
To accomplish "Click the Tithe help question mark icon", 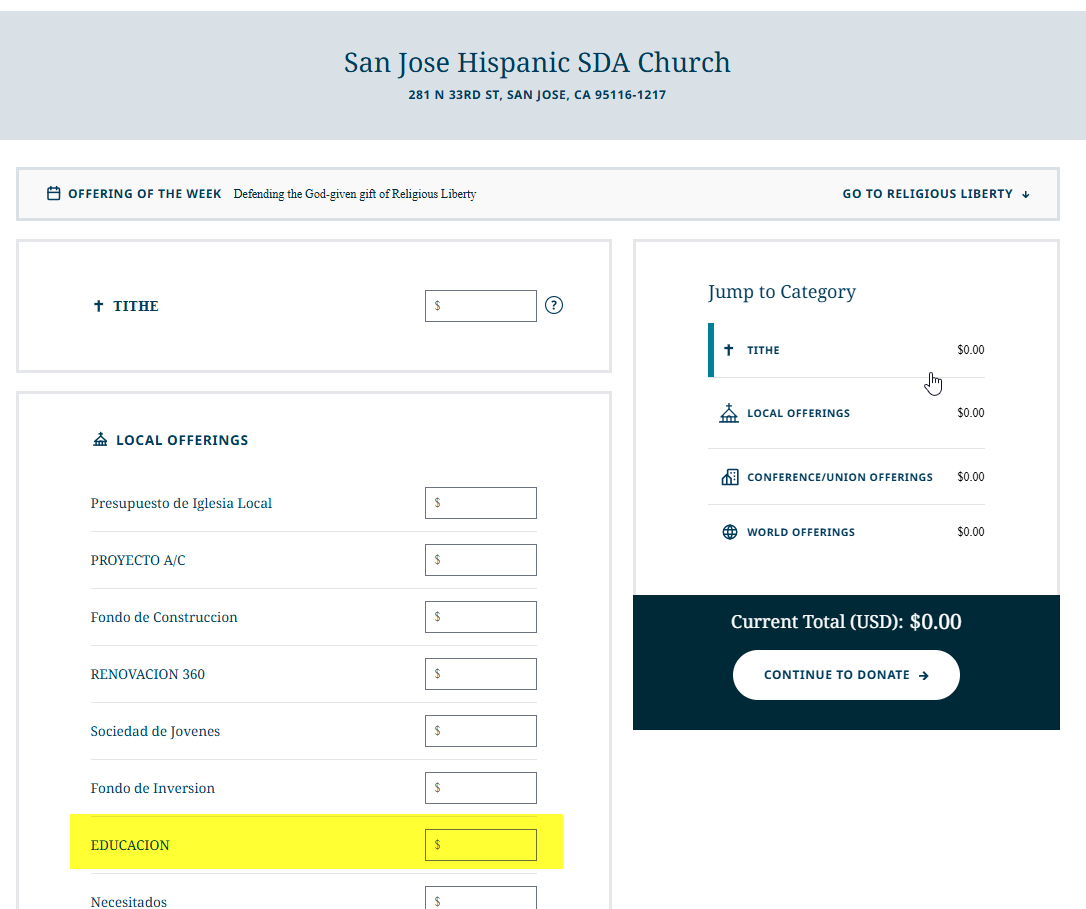I will [x=553, y=305].
